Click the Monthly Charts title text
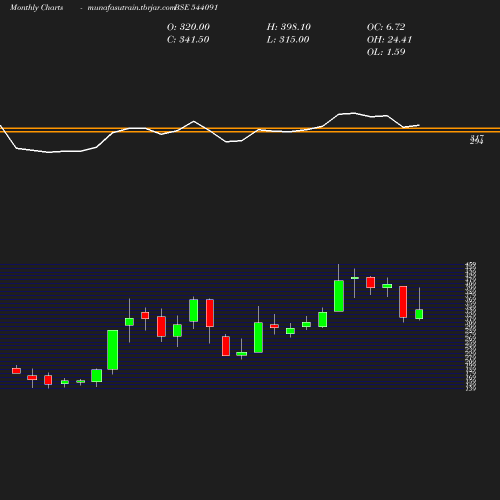 [36, 8]
